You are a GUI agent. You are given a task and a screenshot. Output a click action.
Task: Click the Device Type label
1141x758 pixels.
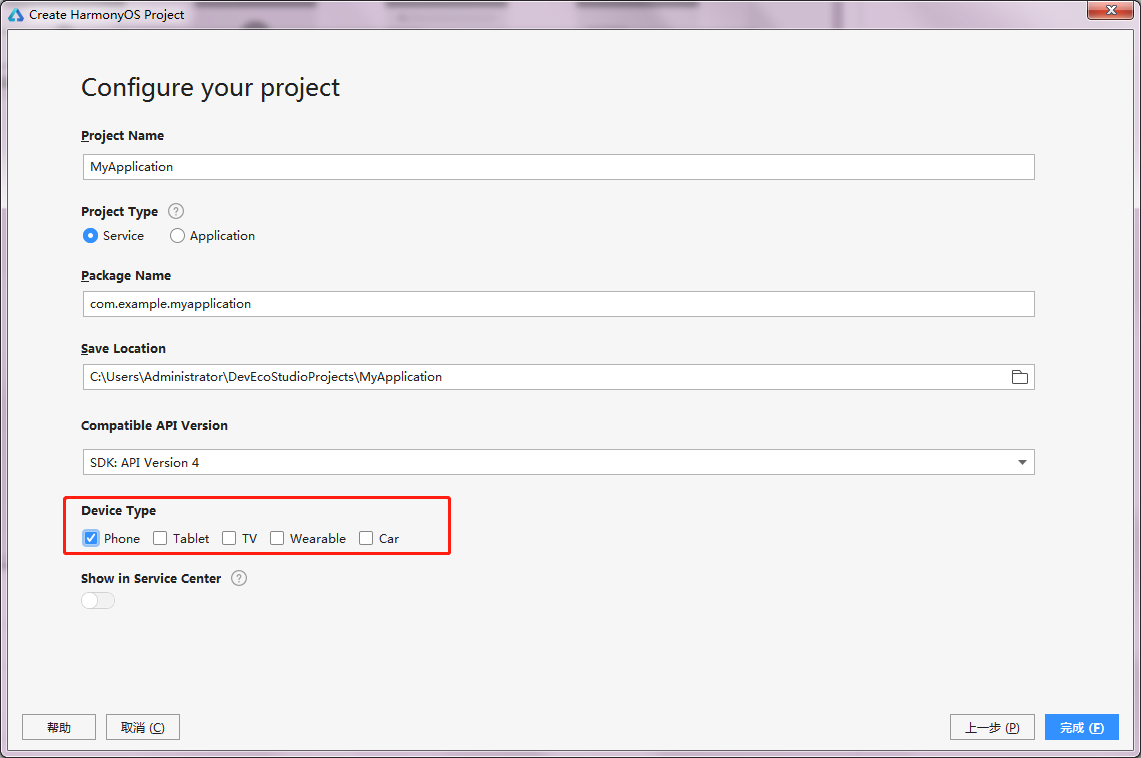[119, 511]
